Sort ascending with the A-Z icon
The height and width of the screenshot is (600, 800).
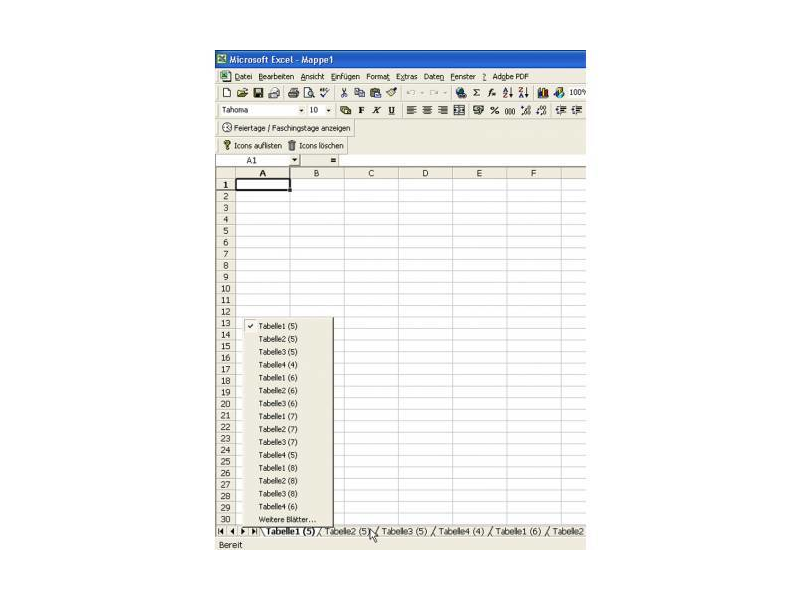[x=507, y=93]
